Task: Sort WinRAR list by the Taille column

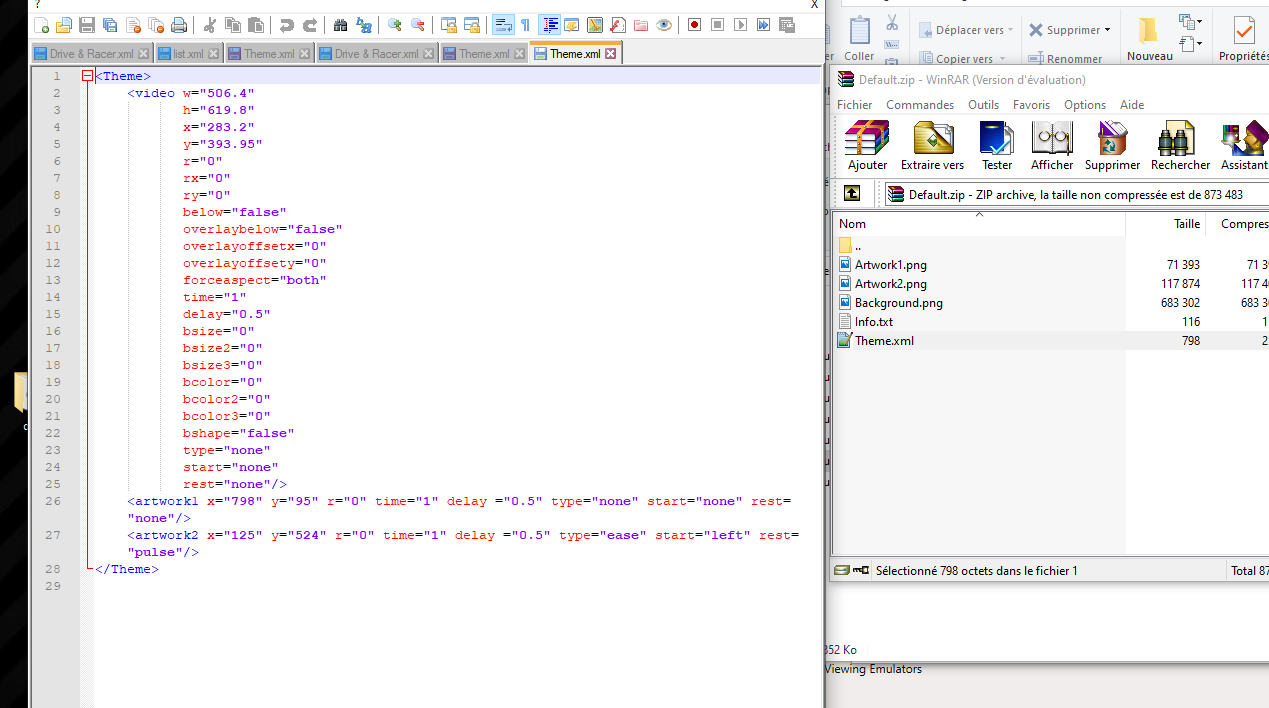Action: [1165, 224]
